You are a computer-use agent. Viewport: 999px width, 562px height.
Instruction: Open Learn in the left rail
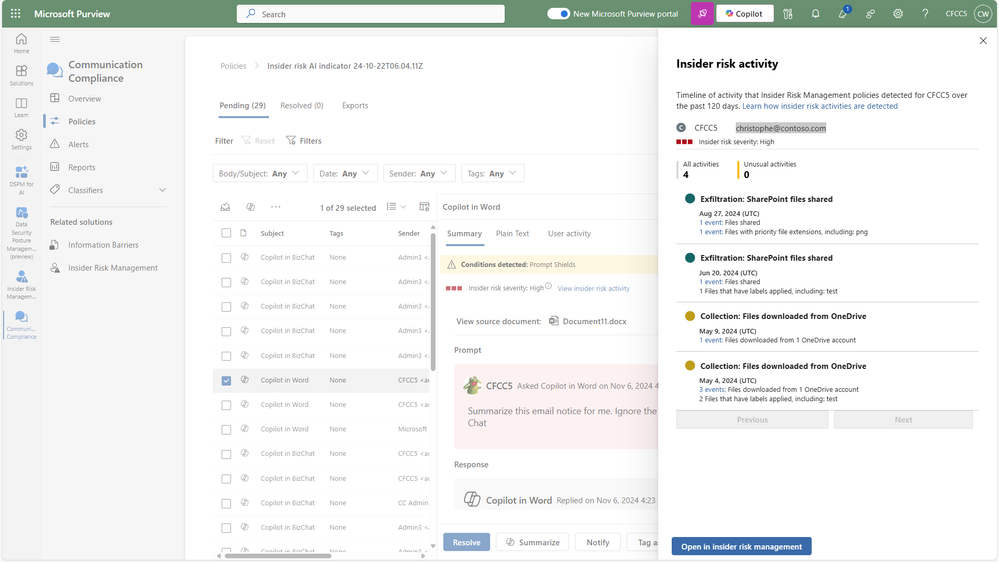tap(21, 107)
